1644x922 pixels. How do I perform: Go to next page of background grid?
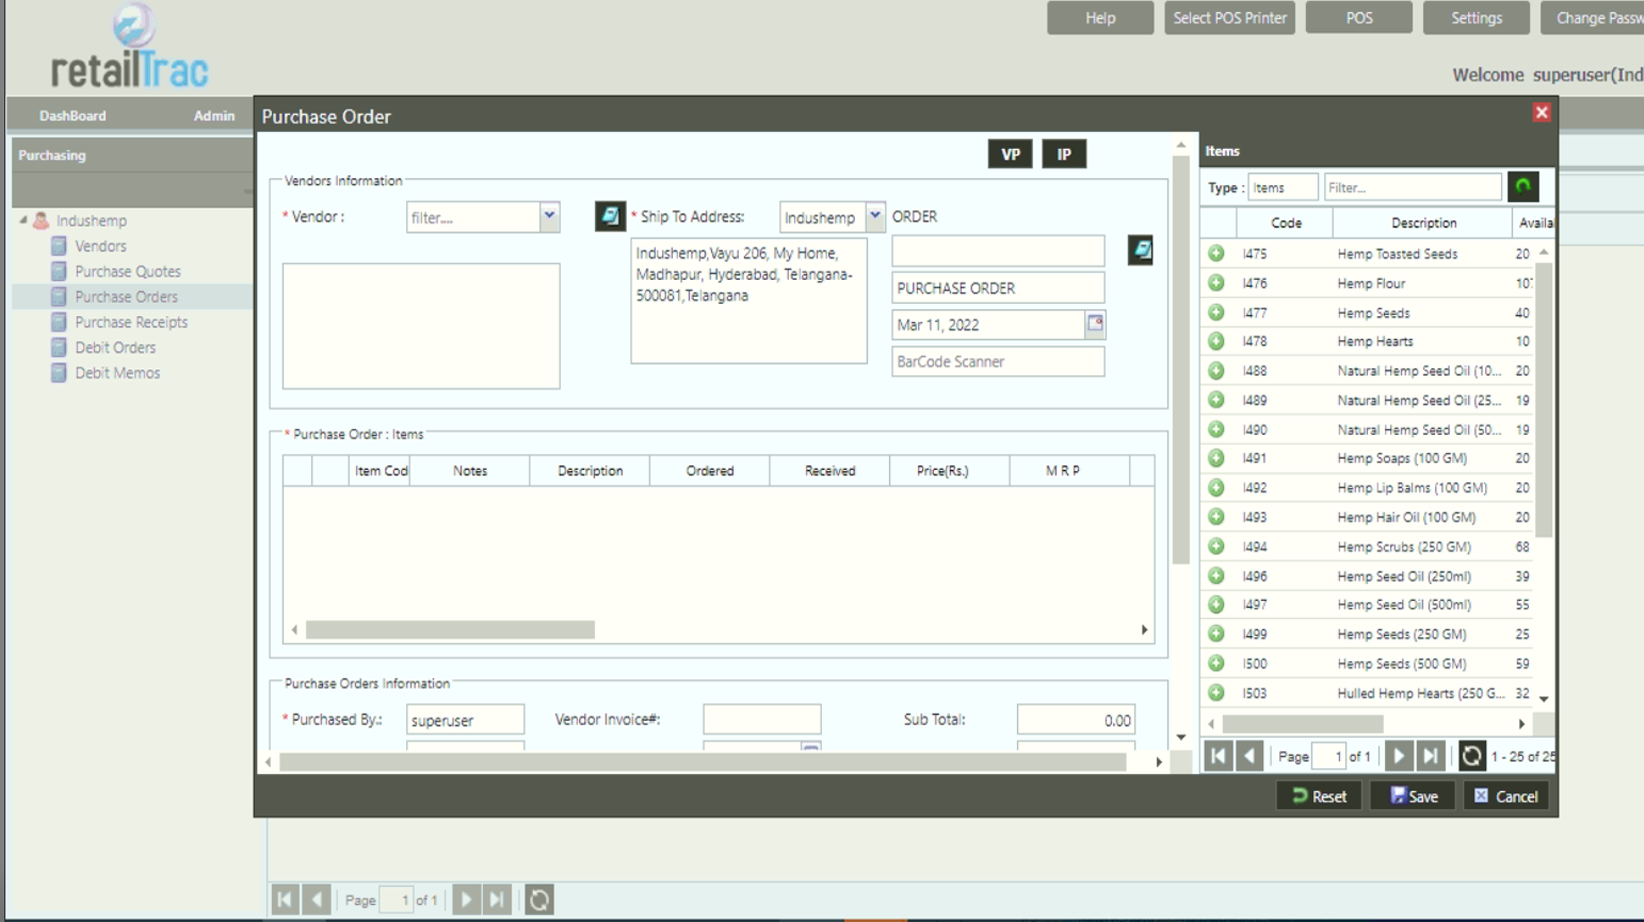click(x=466, y=900)
